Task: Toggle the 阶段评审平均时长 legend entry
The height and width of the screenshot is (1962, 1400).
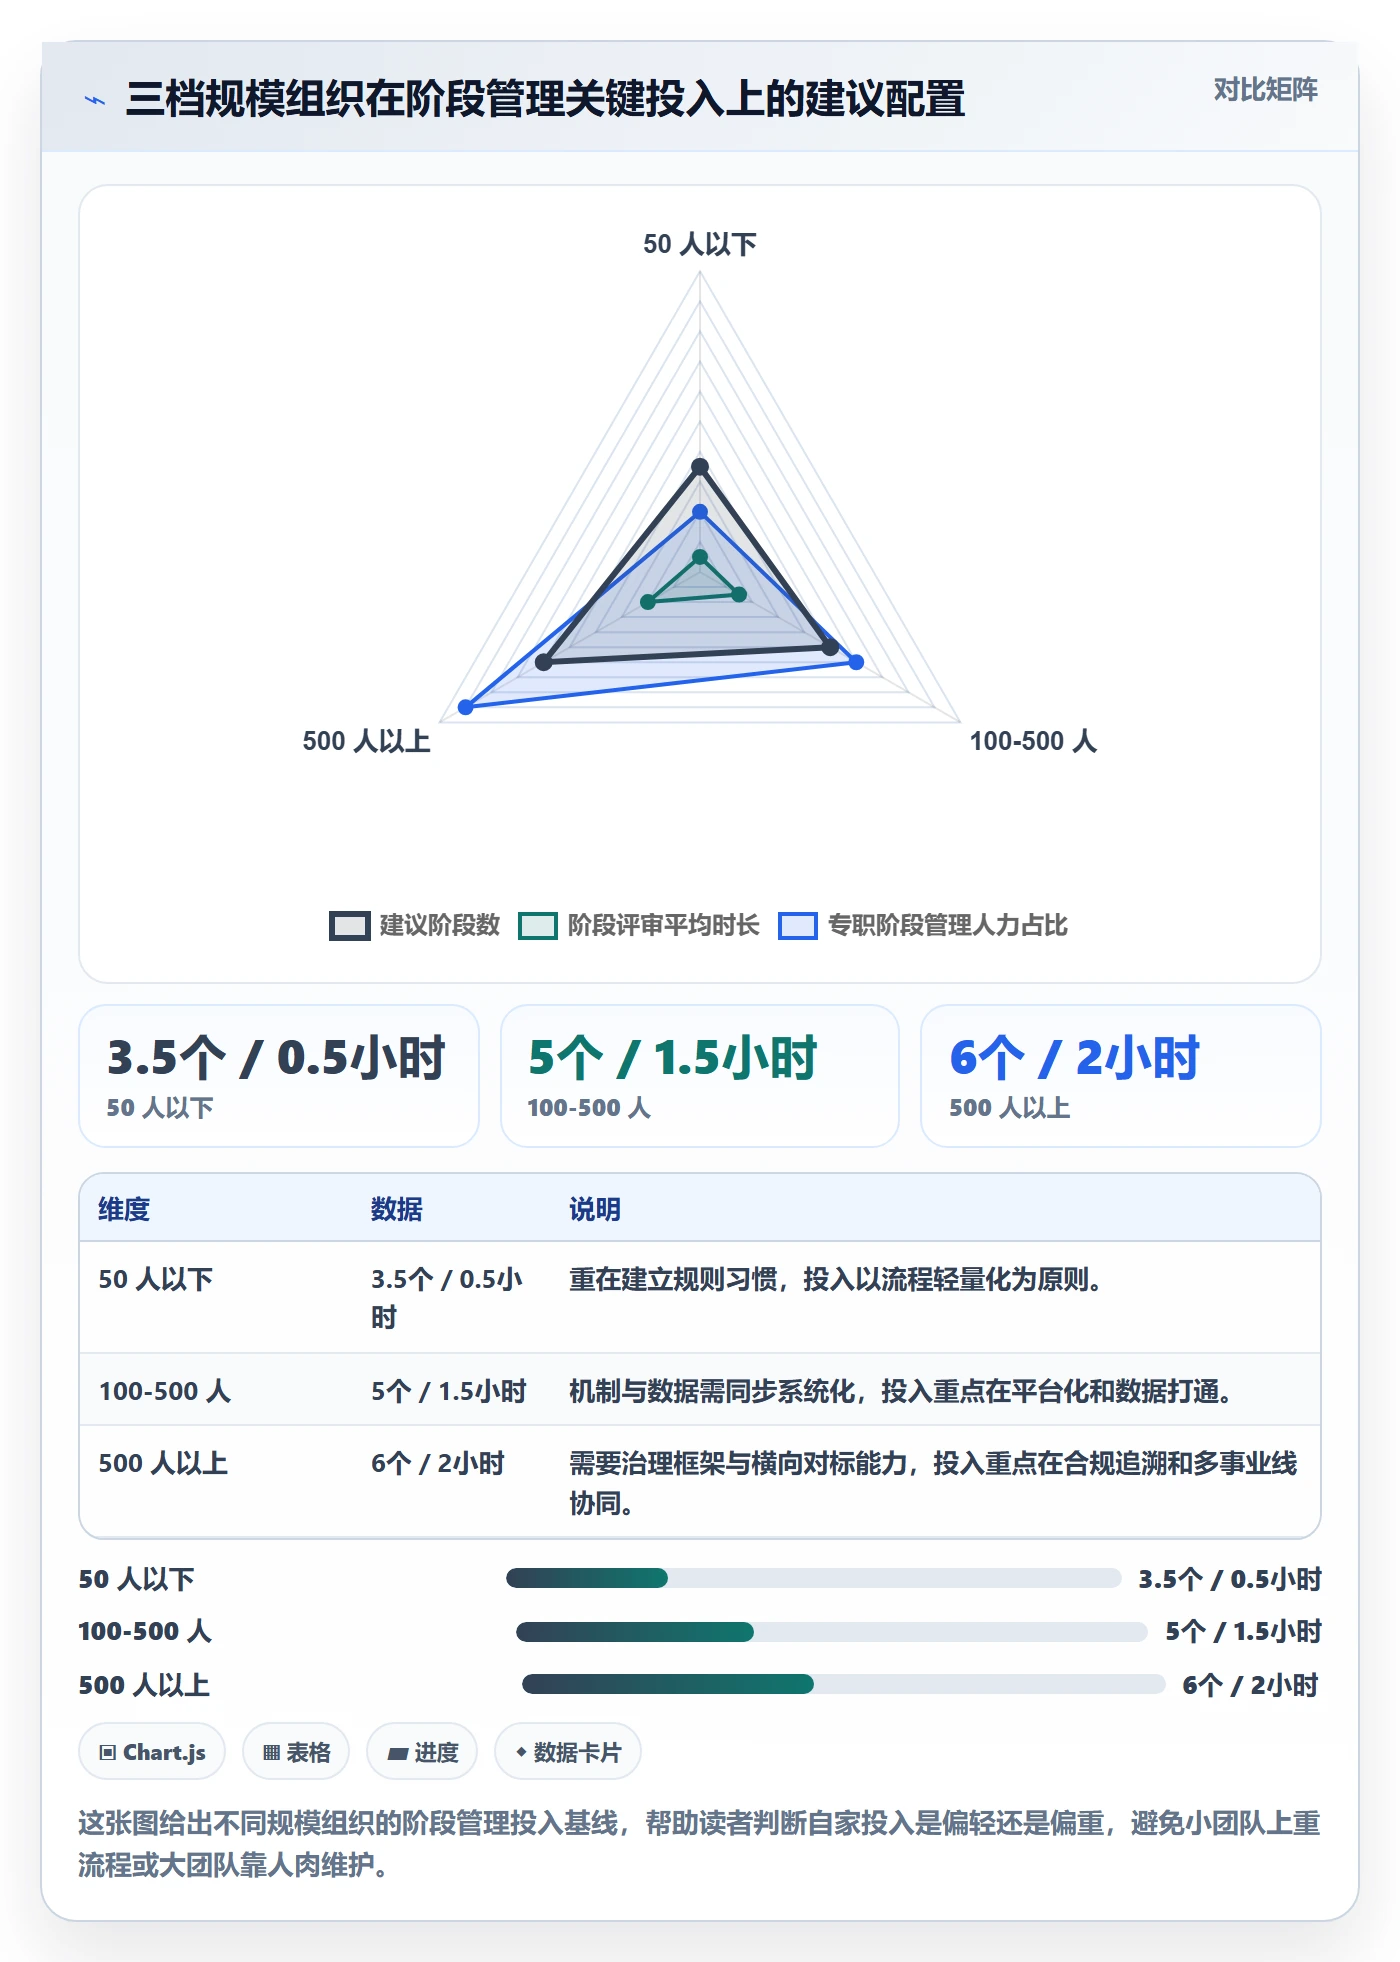Action: [x=639, y=925]
